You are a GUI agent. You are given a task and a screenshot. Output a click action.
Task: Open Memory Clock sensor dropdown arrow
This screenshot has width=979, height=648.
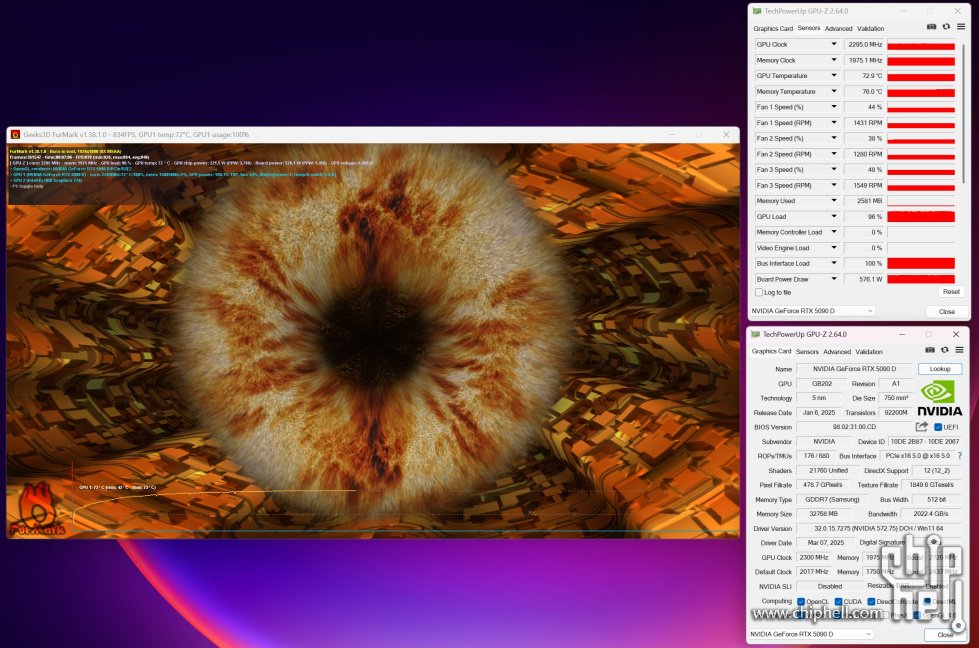tap(834, 60)
